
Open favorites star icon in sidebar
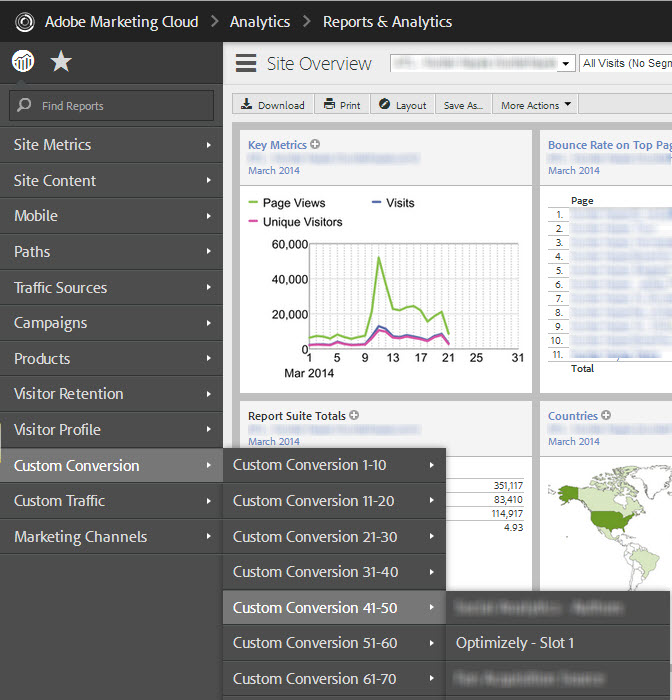click(x=61, y=61)
